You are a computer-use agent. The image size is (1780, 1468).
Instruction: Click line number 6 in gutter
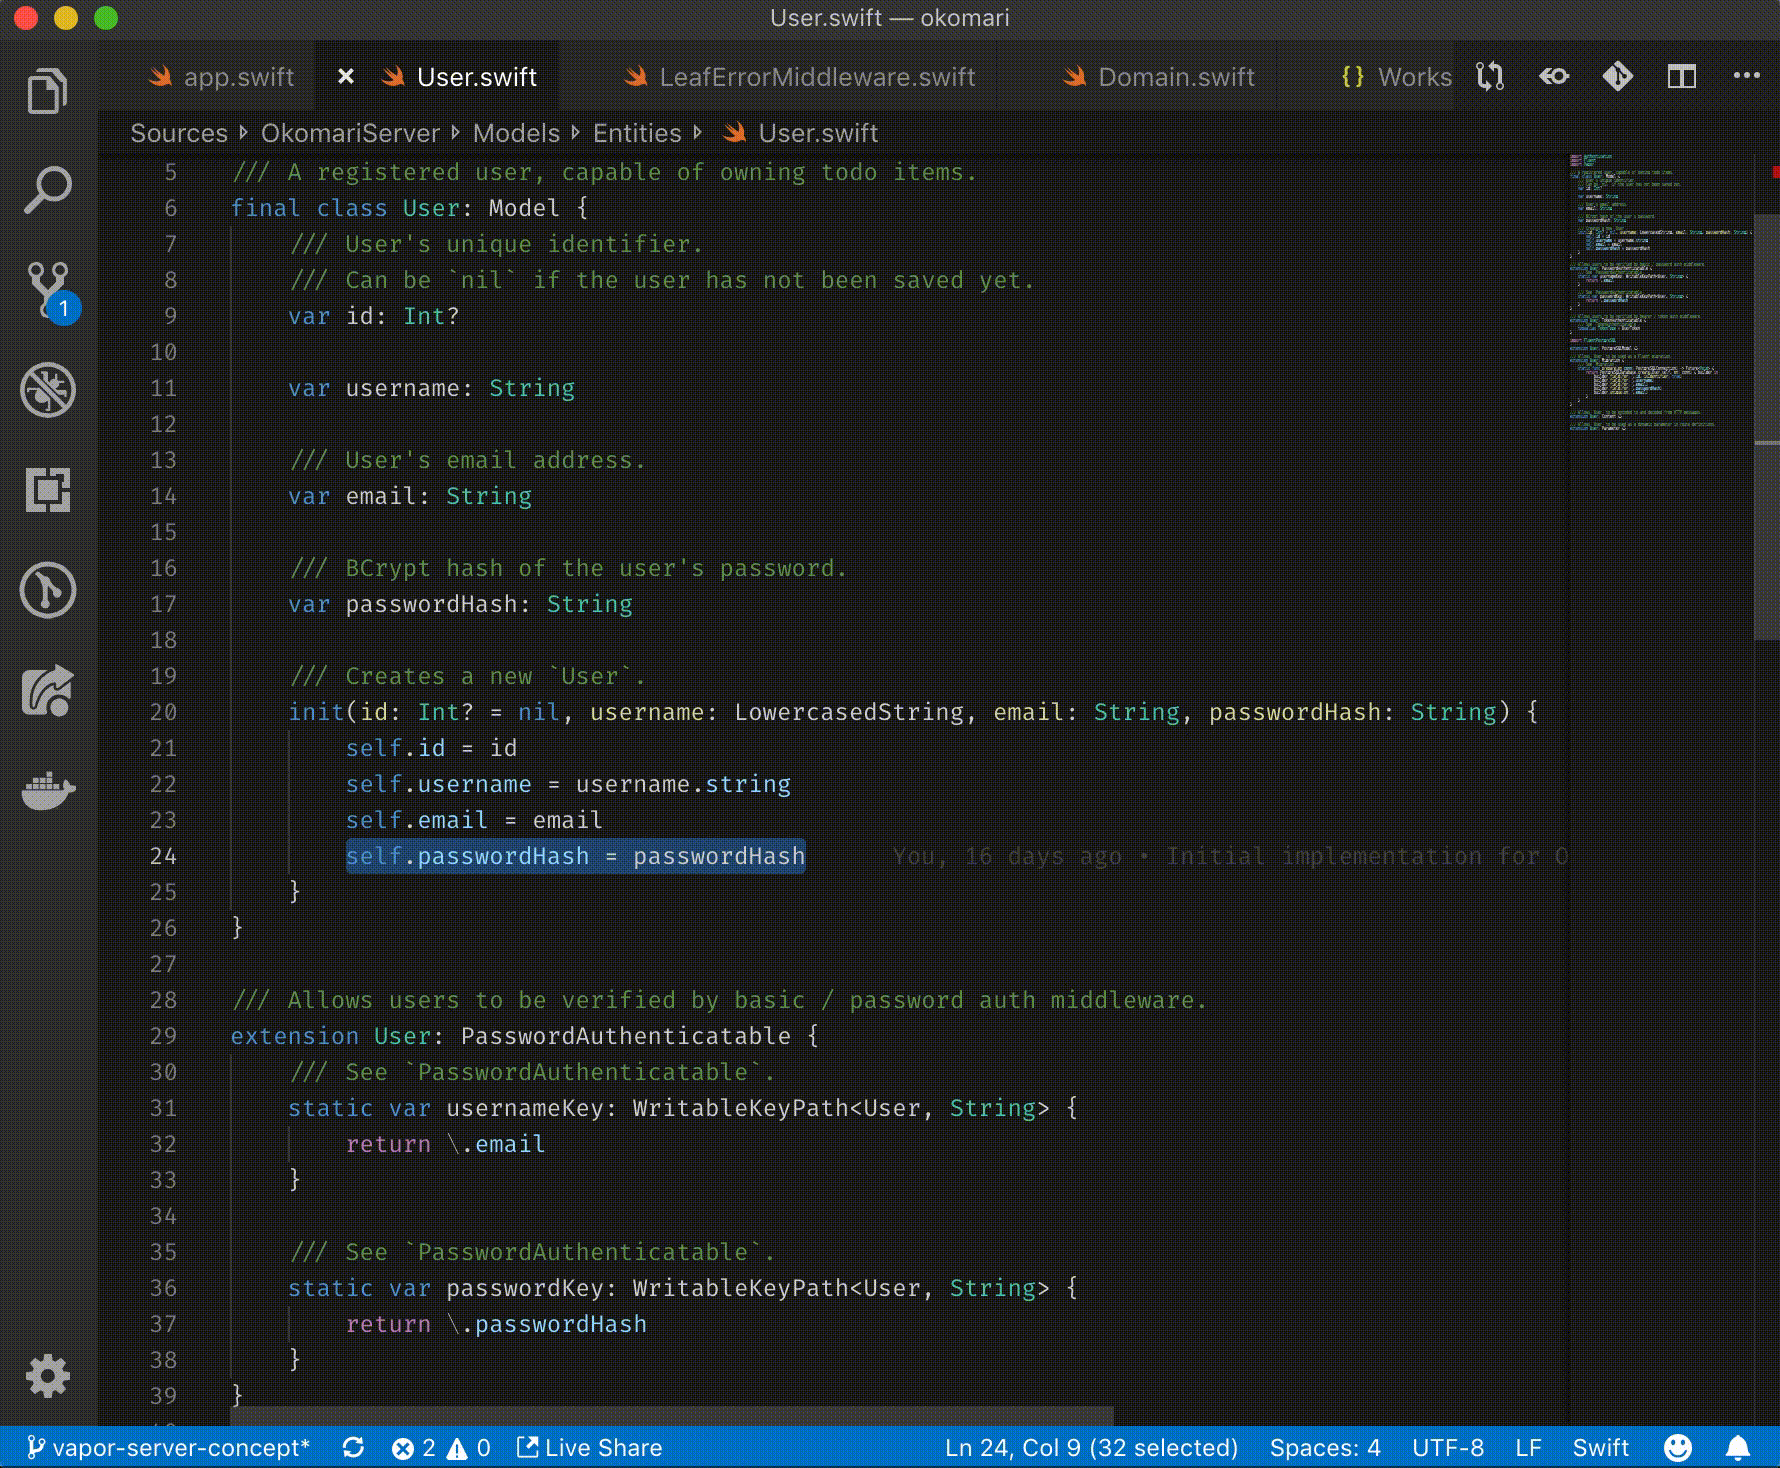point(170,208)
